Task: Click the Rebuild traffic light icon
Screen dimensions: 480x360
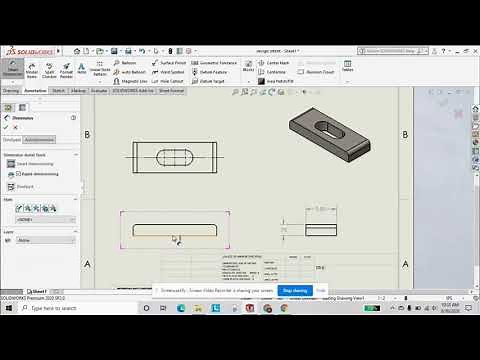Action: pos(170,51)
